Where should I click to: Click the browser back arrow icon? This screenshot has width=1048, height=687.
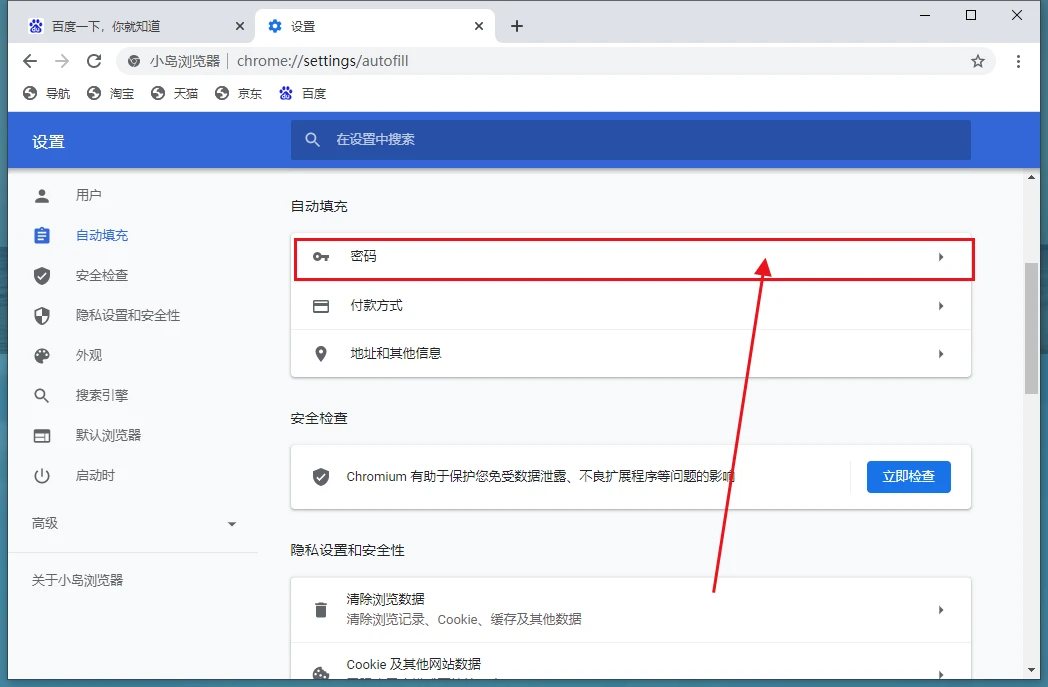[x=30, y=61]
